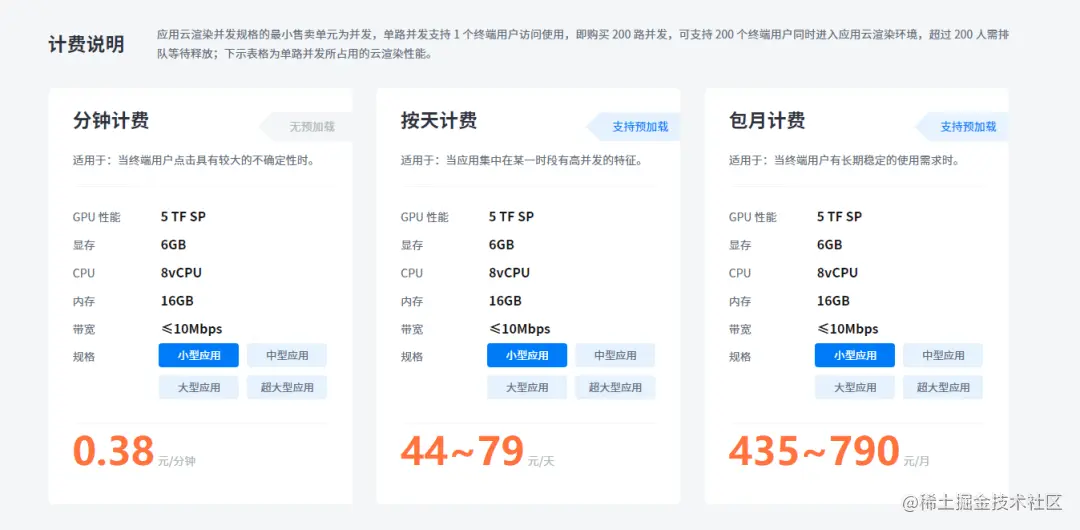Viewport: 1080px width, 530px height.
Task: Click the GPU 性能 label in 分钟计费 card
Action: tap(96, 217)
